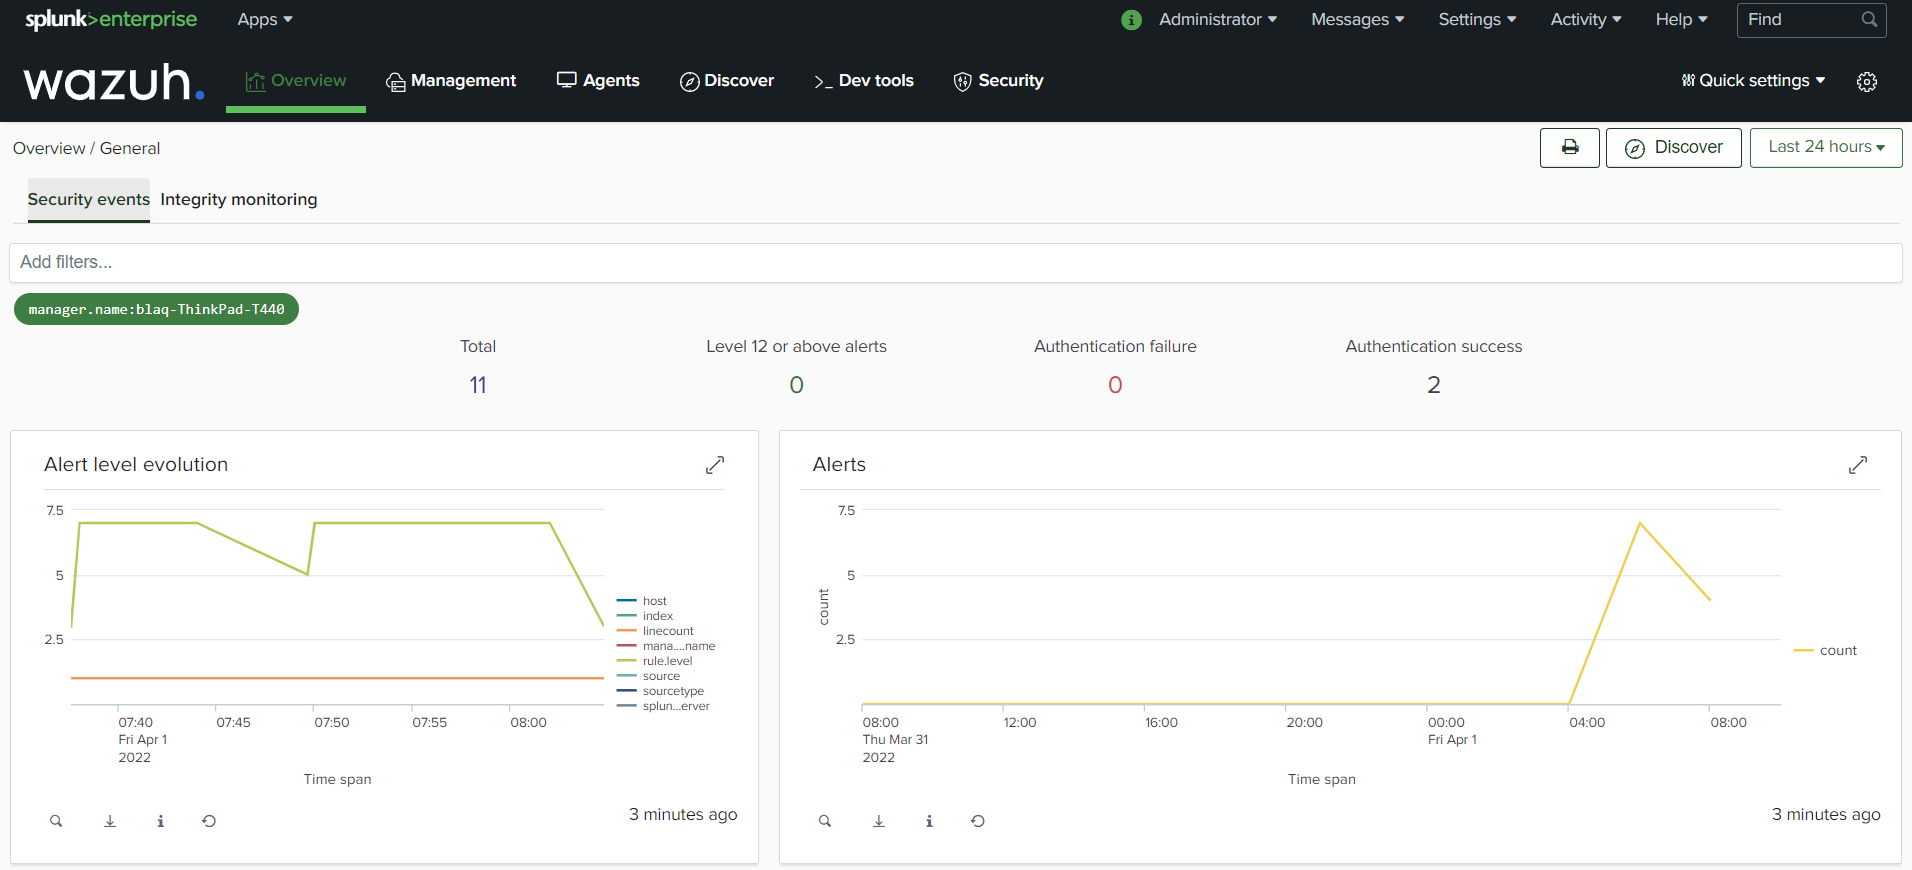The image size is (1912, 870).
Task: Open Dev tools
Action: (864, 81)
